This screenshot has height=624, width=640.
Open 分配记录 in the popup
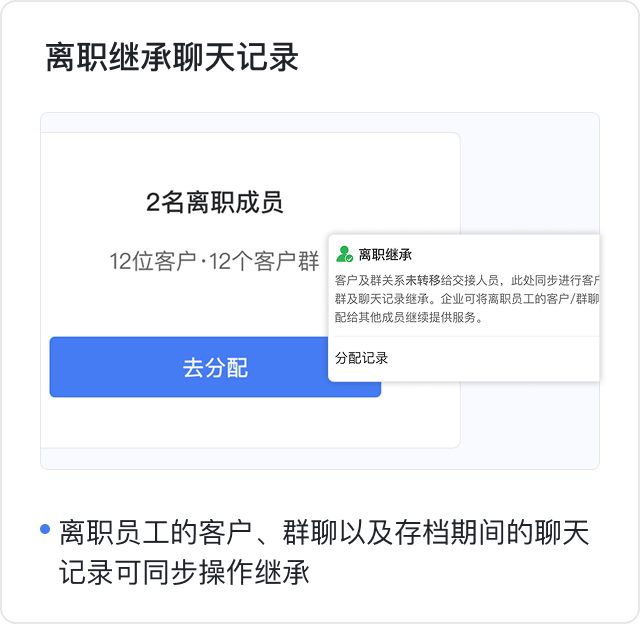click(x=362, y=358)
